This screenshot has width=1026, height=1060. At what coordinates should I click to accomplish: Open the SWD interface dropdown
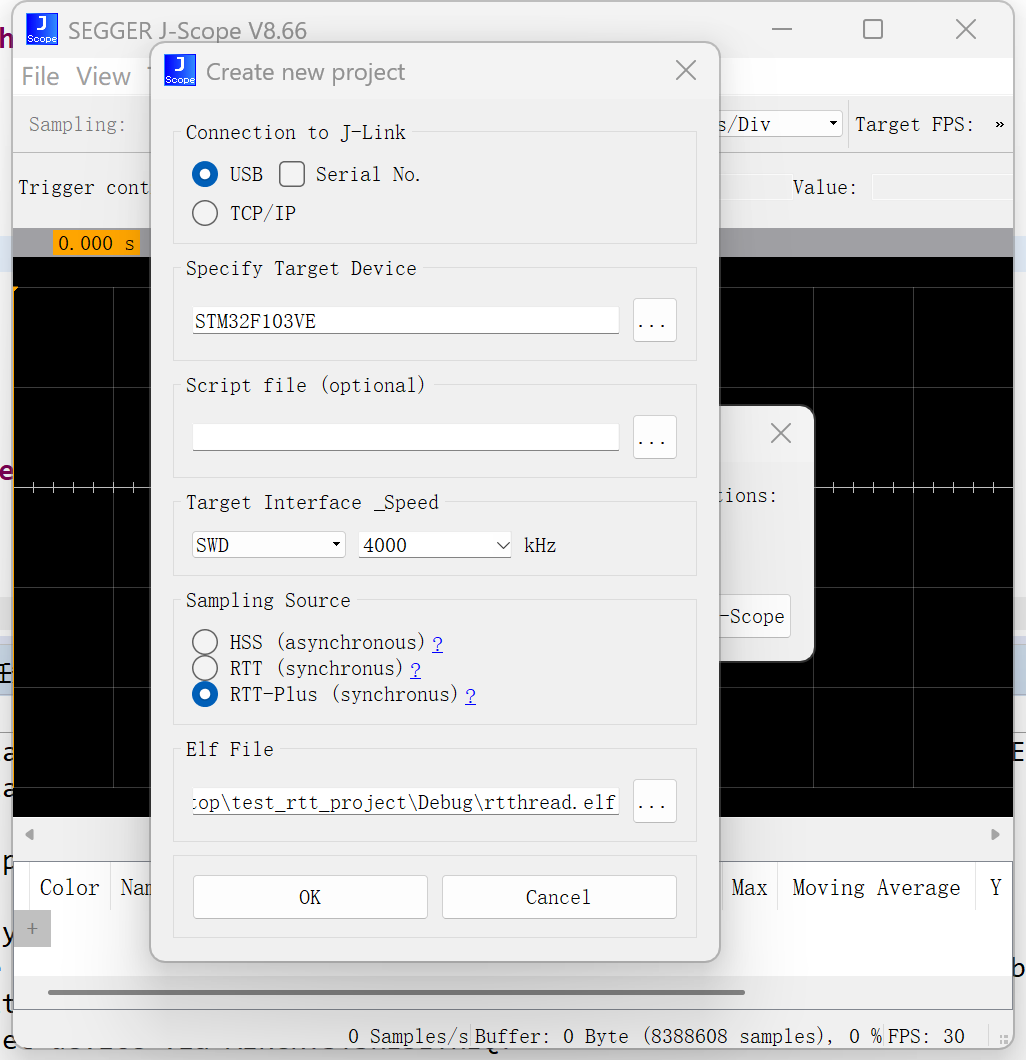point(269,545)
